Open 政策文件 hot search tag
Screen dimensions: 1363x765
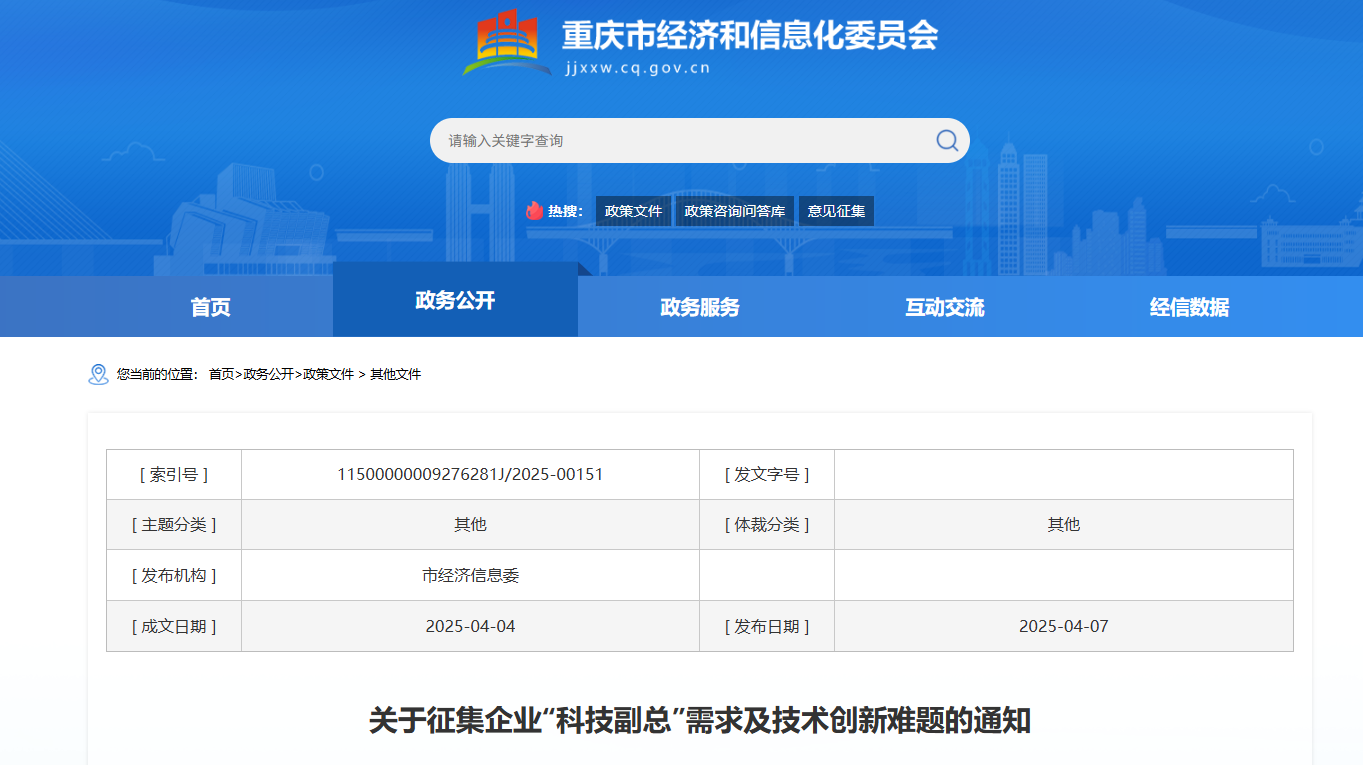coord(633,211)
